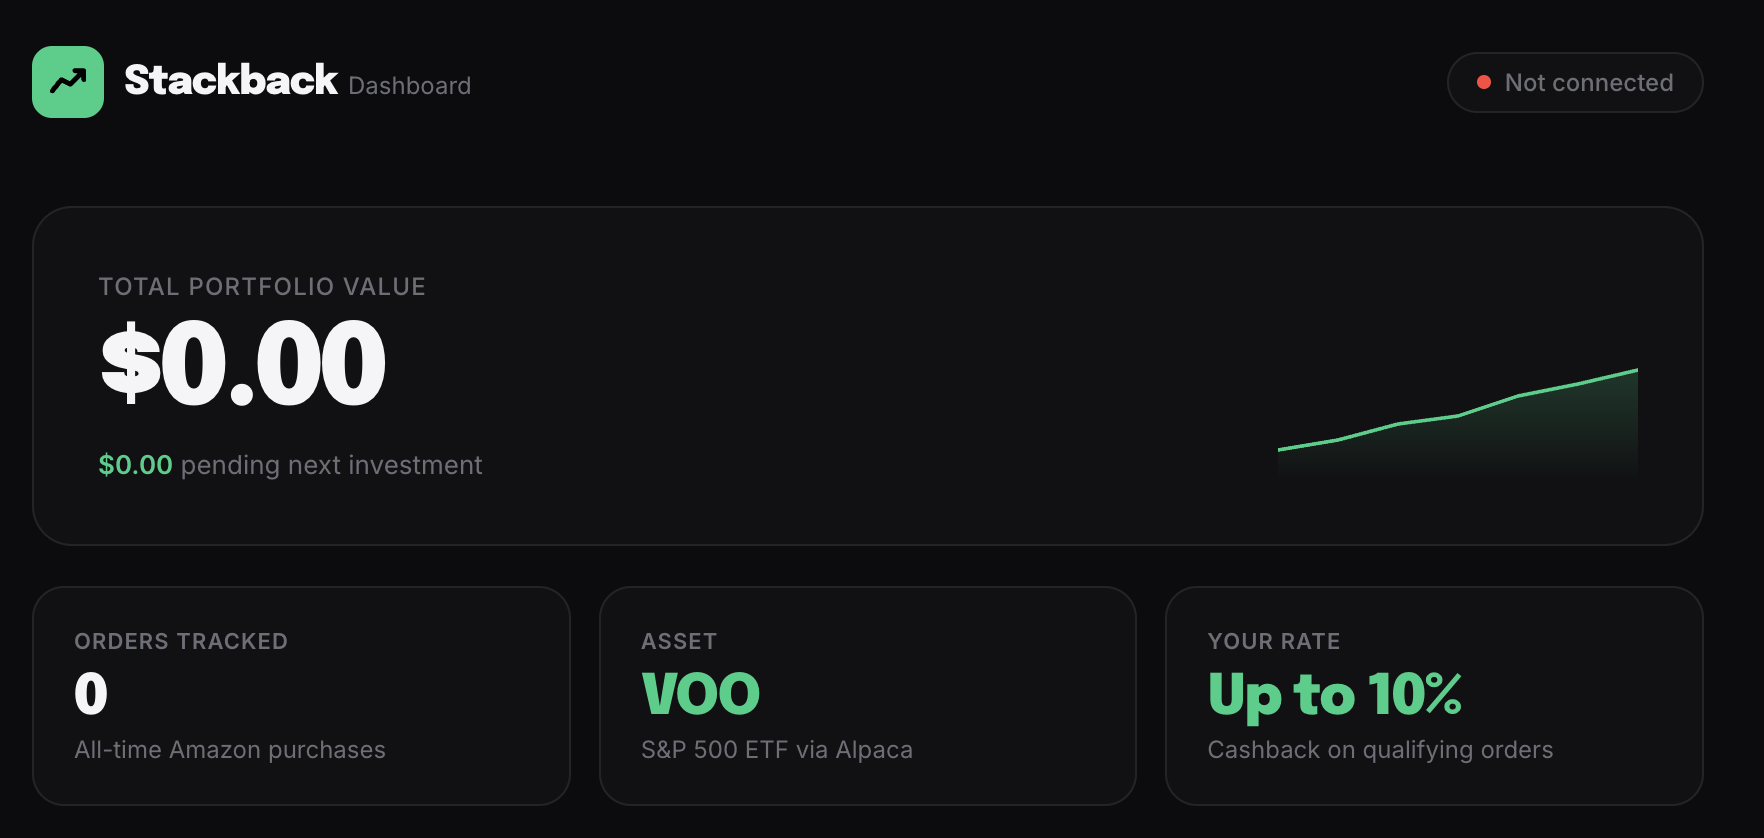1764x838 pixels.
Task: Select the Dashboard header label
Action: (409, 86)
